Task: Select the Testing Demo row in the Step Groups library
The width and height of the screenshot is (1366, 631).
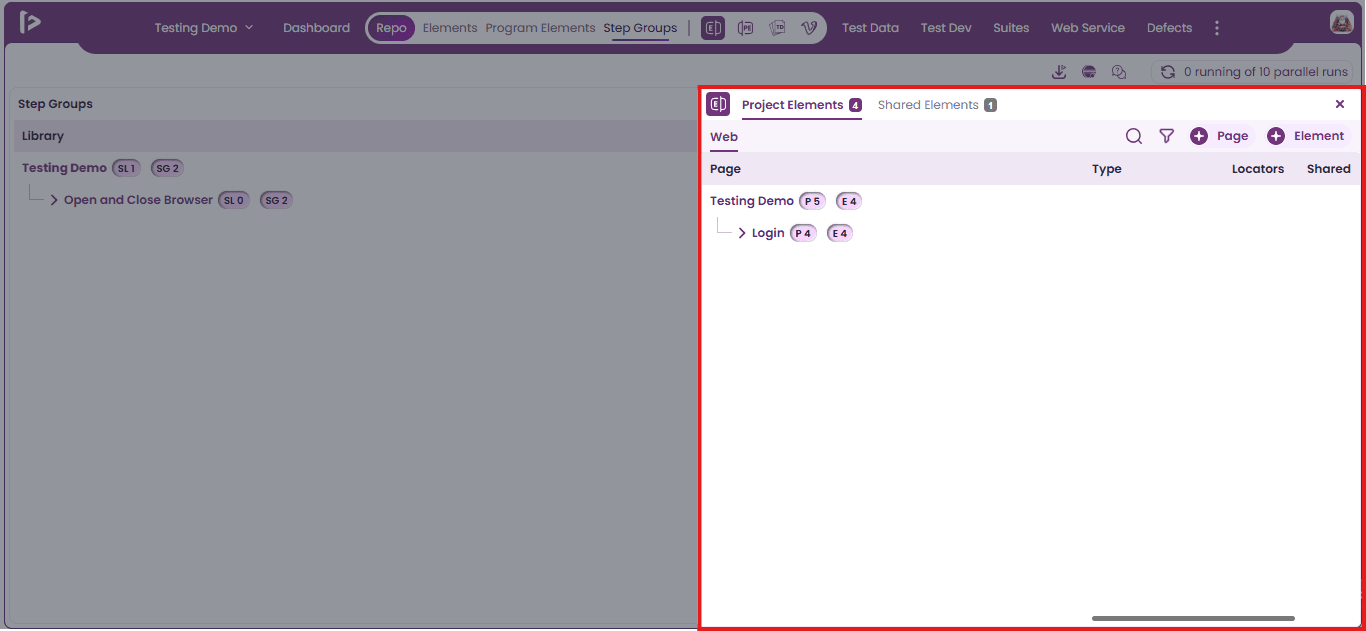Action: (64, 168)
